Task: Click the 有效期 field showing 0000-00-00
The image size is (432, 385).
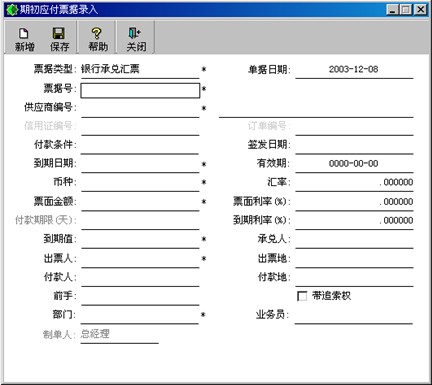Action: tap(354, 164)
